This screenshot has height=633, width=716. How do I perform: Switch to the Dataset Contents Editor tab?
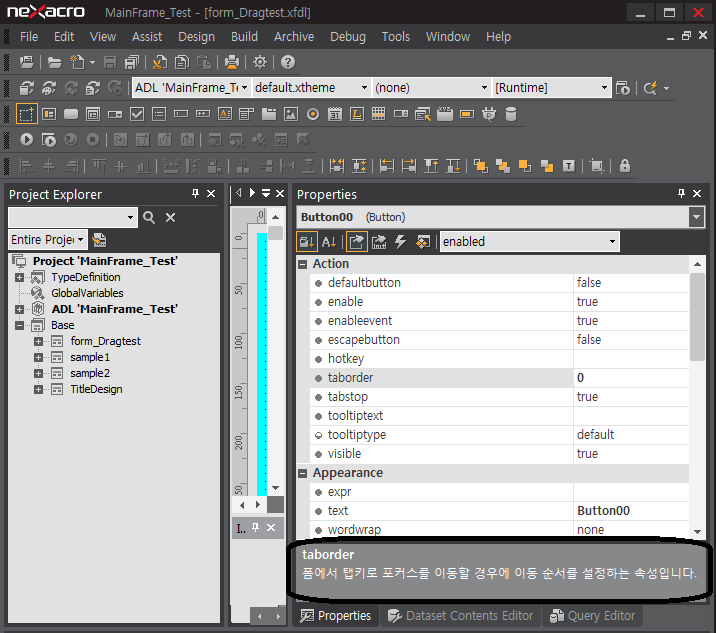[460, 616]
